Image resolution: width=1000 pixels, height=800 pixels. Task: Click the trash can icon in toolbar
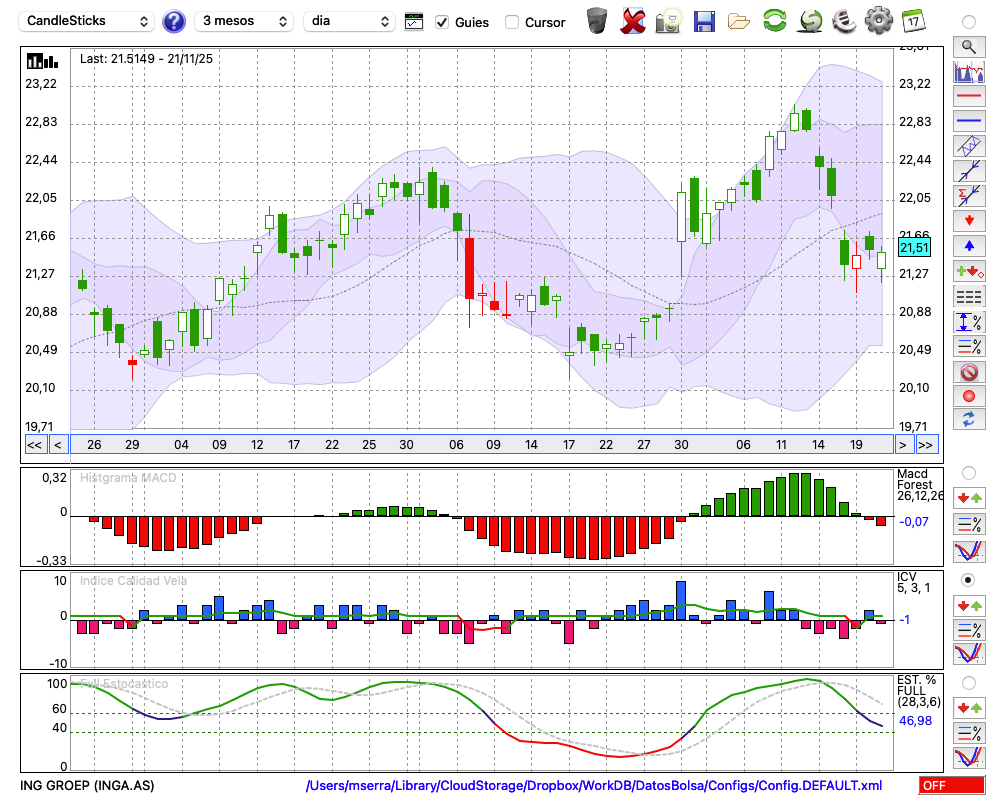point(597,20)
